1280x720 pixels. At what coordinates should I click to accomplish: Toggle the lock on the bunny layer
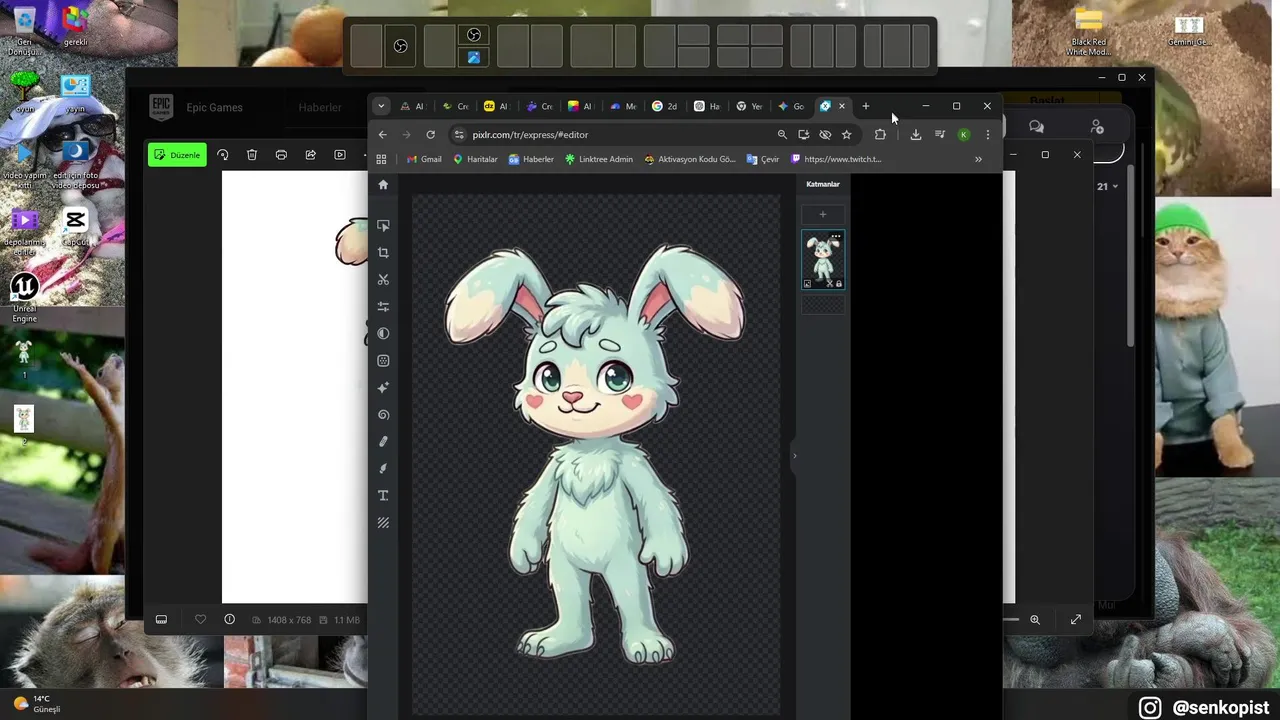(x=839, y=284)
